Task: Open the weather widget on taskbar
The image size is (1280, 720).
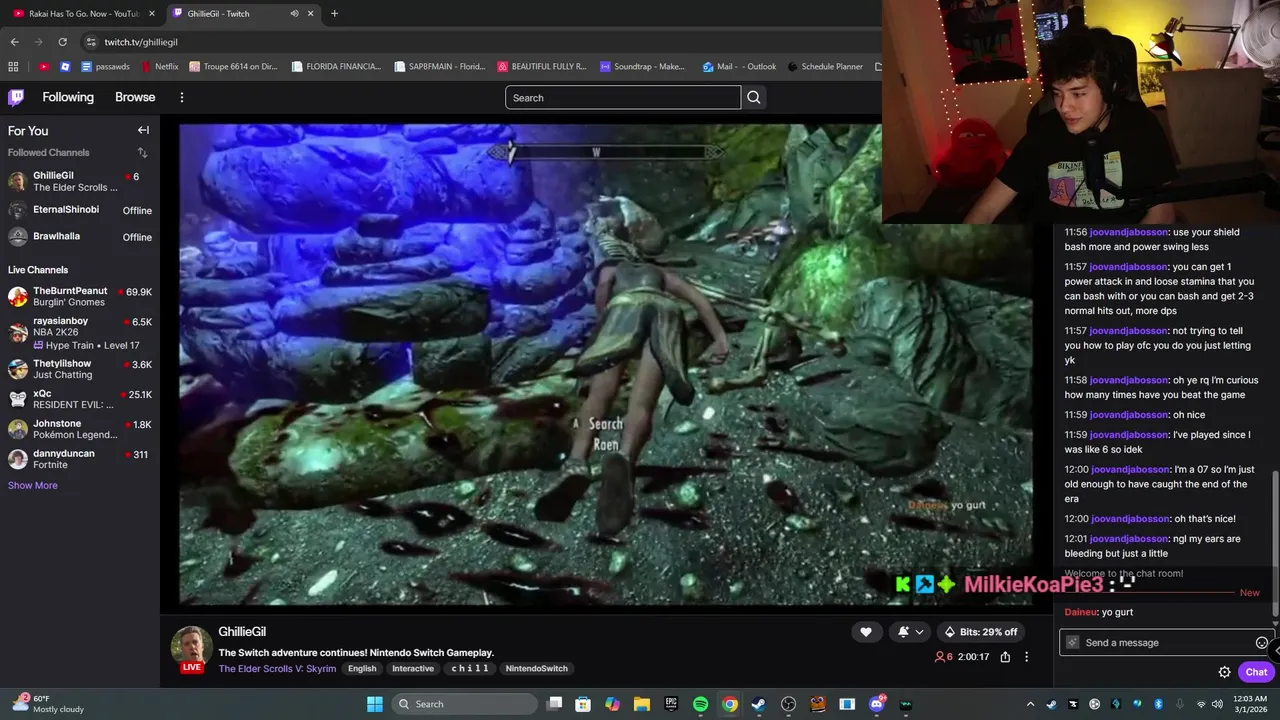Action: tap(48, 704)
